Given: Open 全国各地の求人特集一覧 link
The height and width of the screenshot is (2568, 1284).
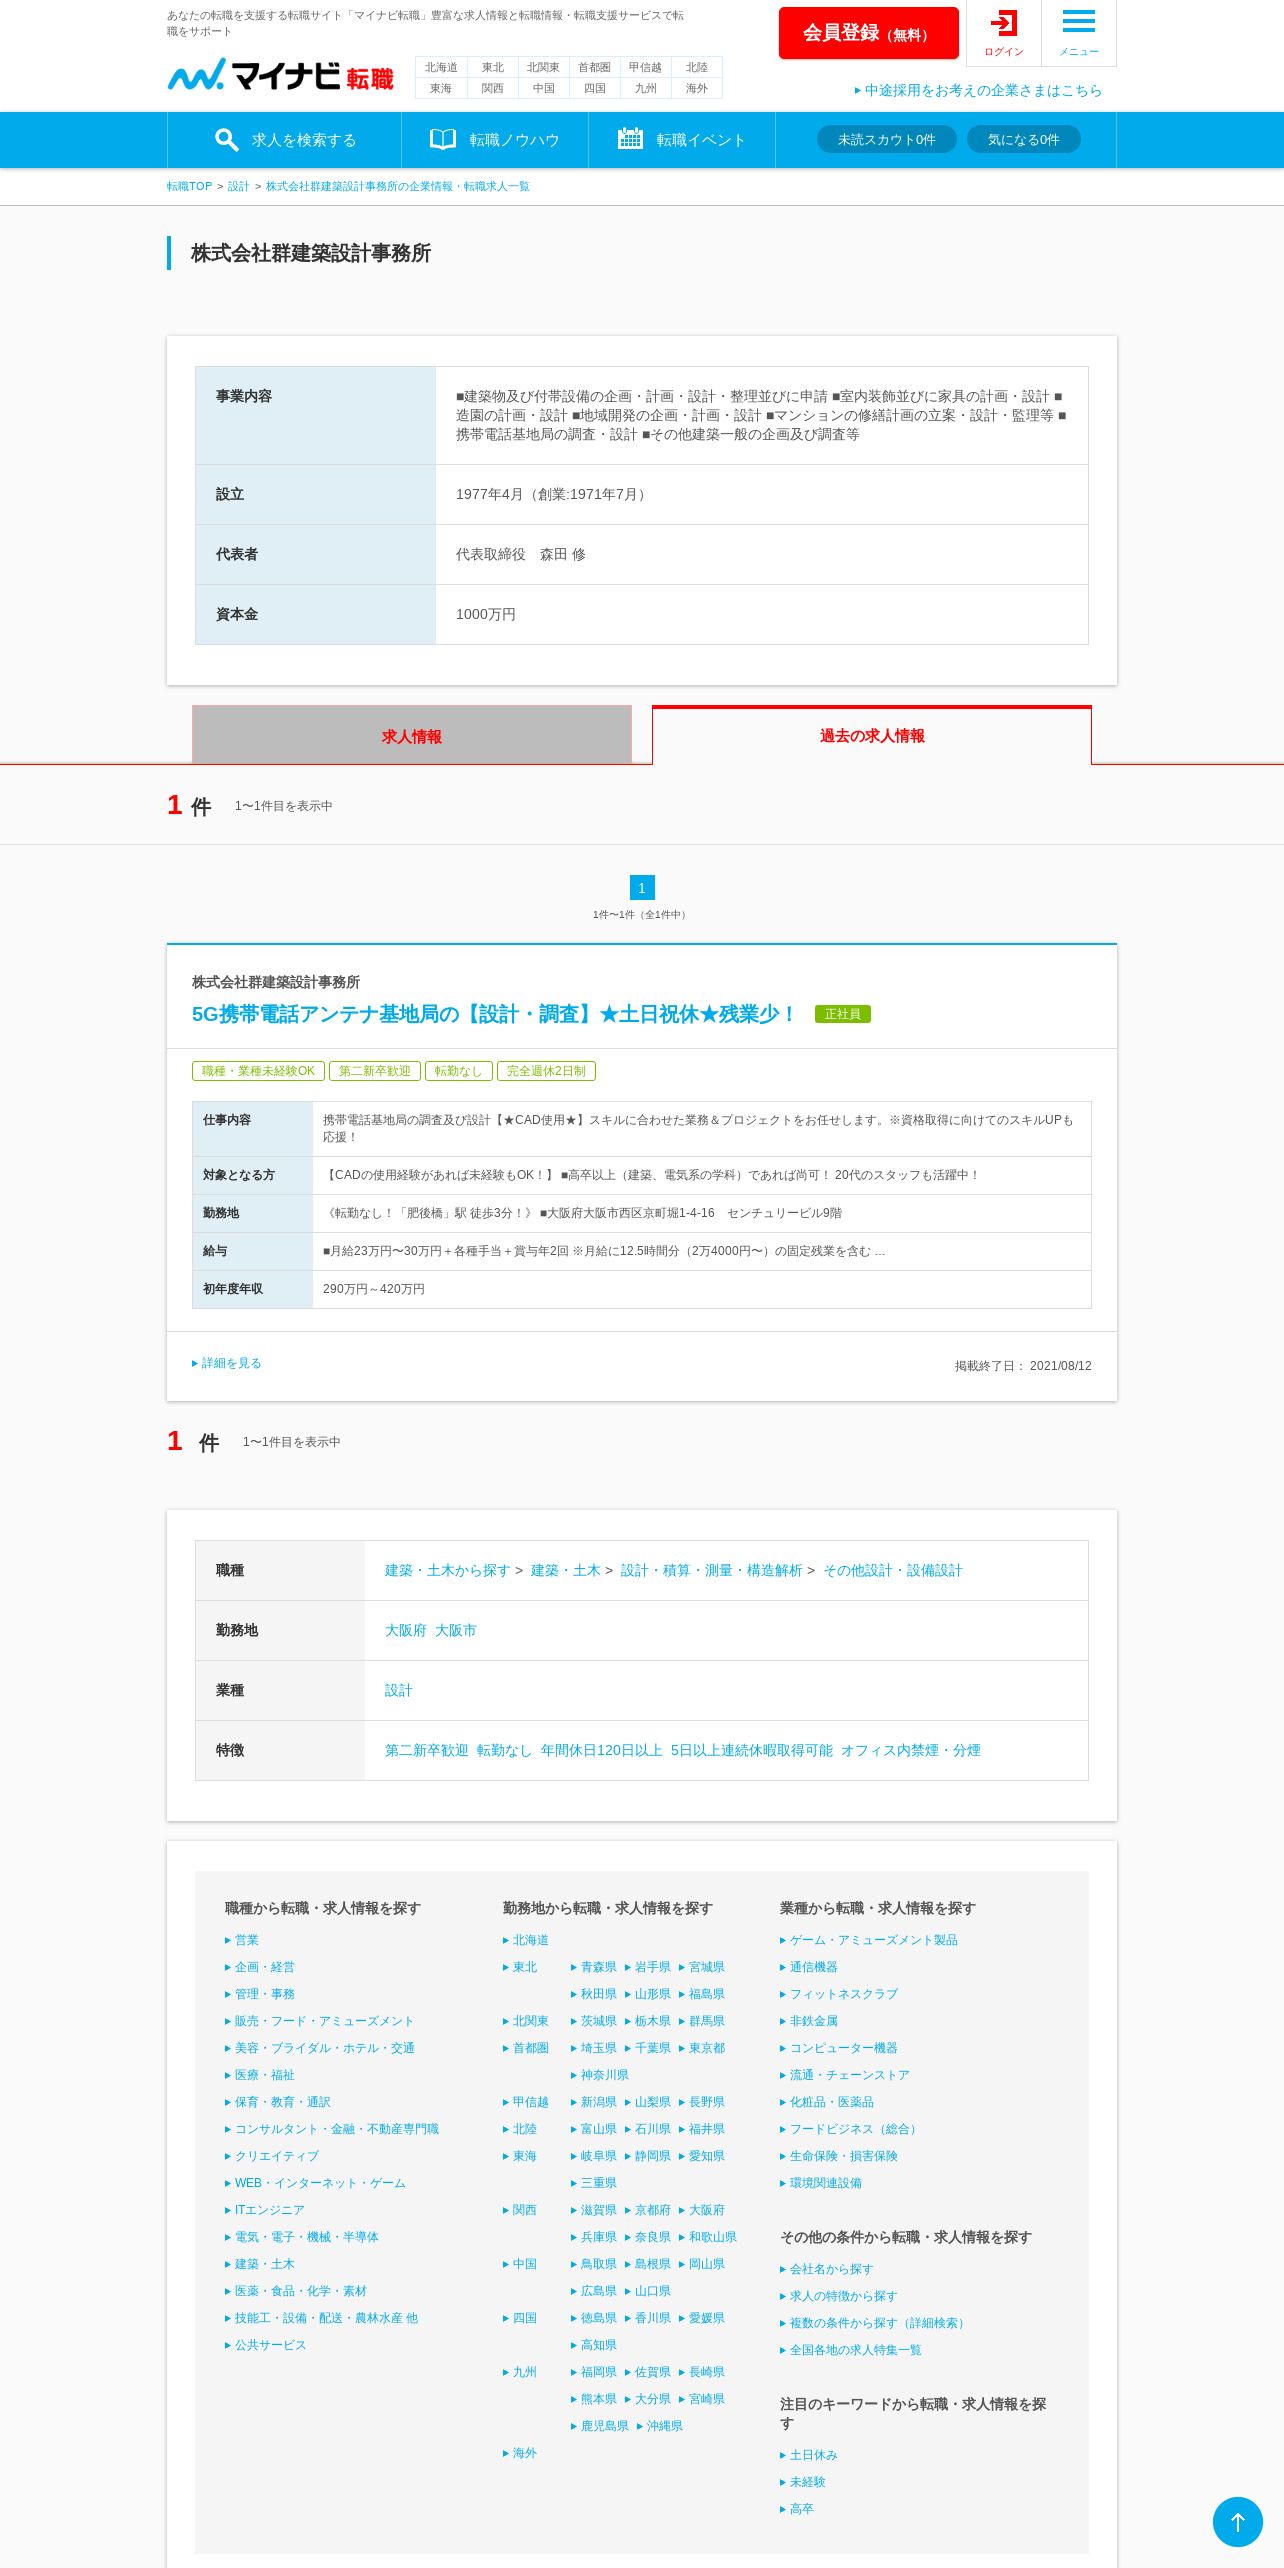Looking at the screenshot, I should pos(851,2350).
